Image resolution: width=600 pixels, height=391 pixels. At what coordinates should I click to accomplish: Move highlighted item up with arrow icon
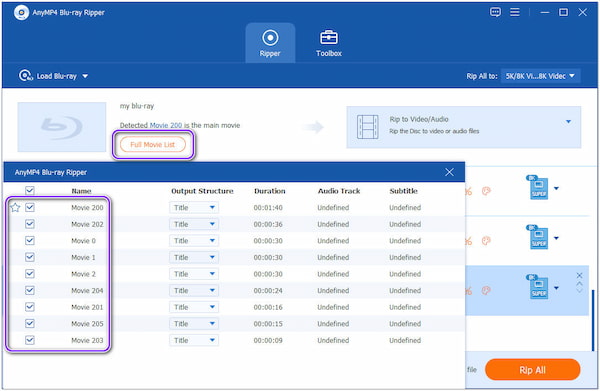click(x=579, y=283)
